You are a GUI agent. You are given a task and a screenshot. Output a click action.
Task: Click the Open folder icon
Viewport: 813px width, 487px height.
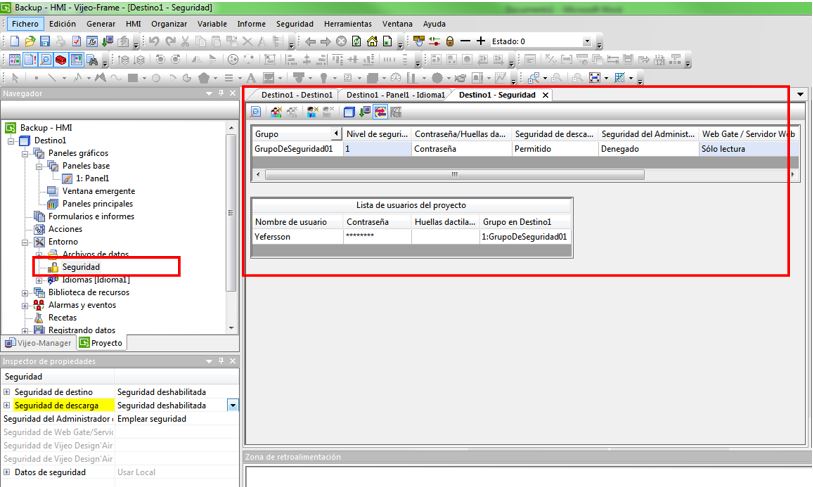[30, 41]
